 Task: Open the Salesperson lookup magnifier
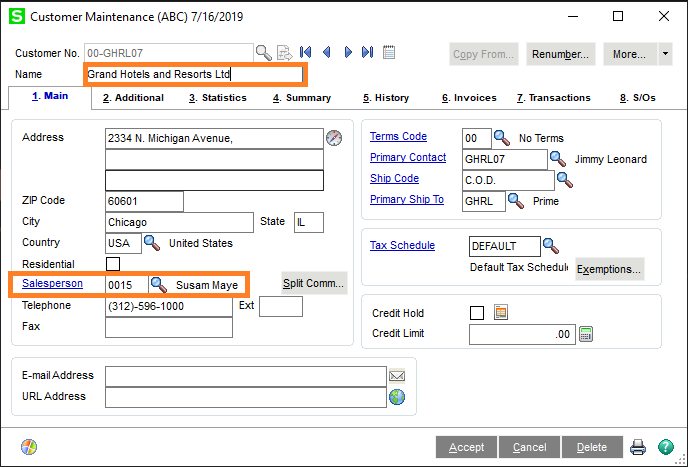(x=159, y=285)
